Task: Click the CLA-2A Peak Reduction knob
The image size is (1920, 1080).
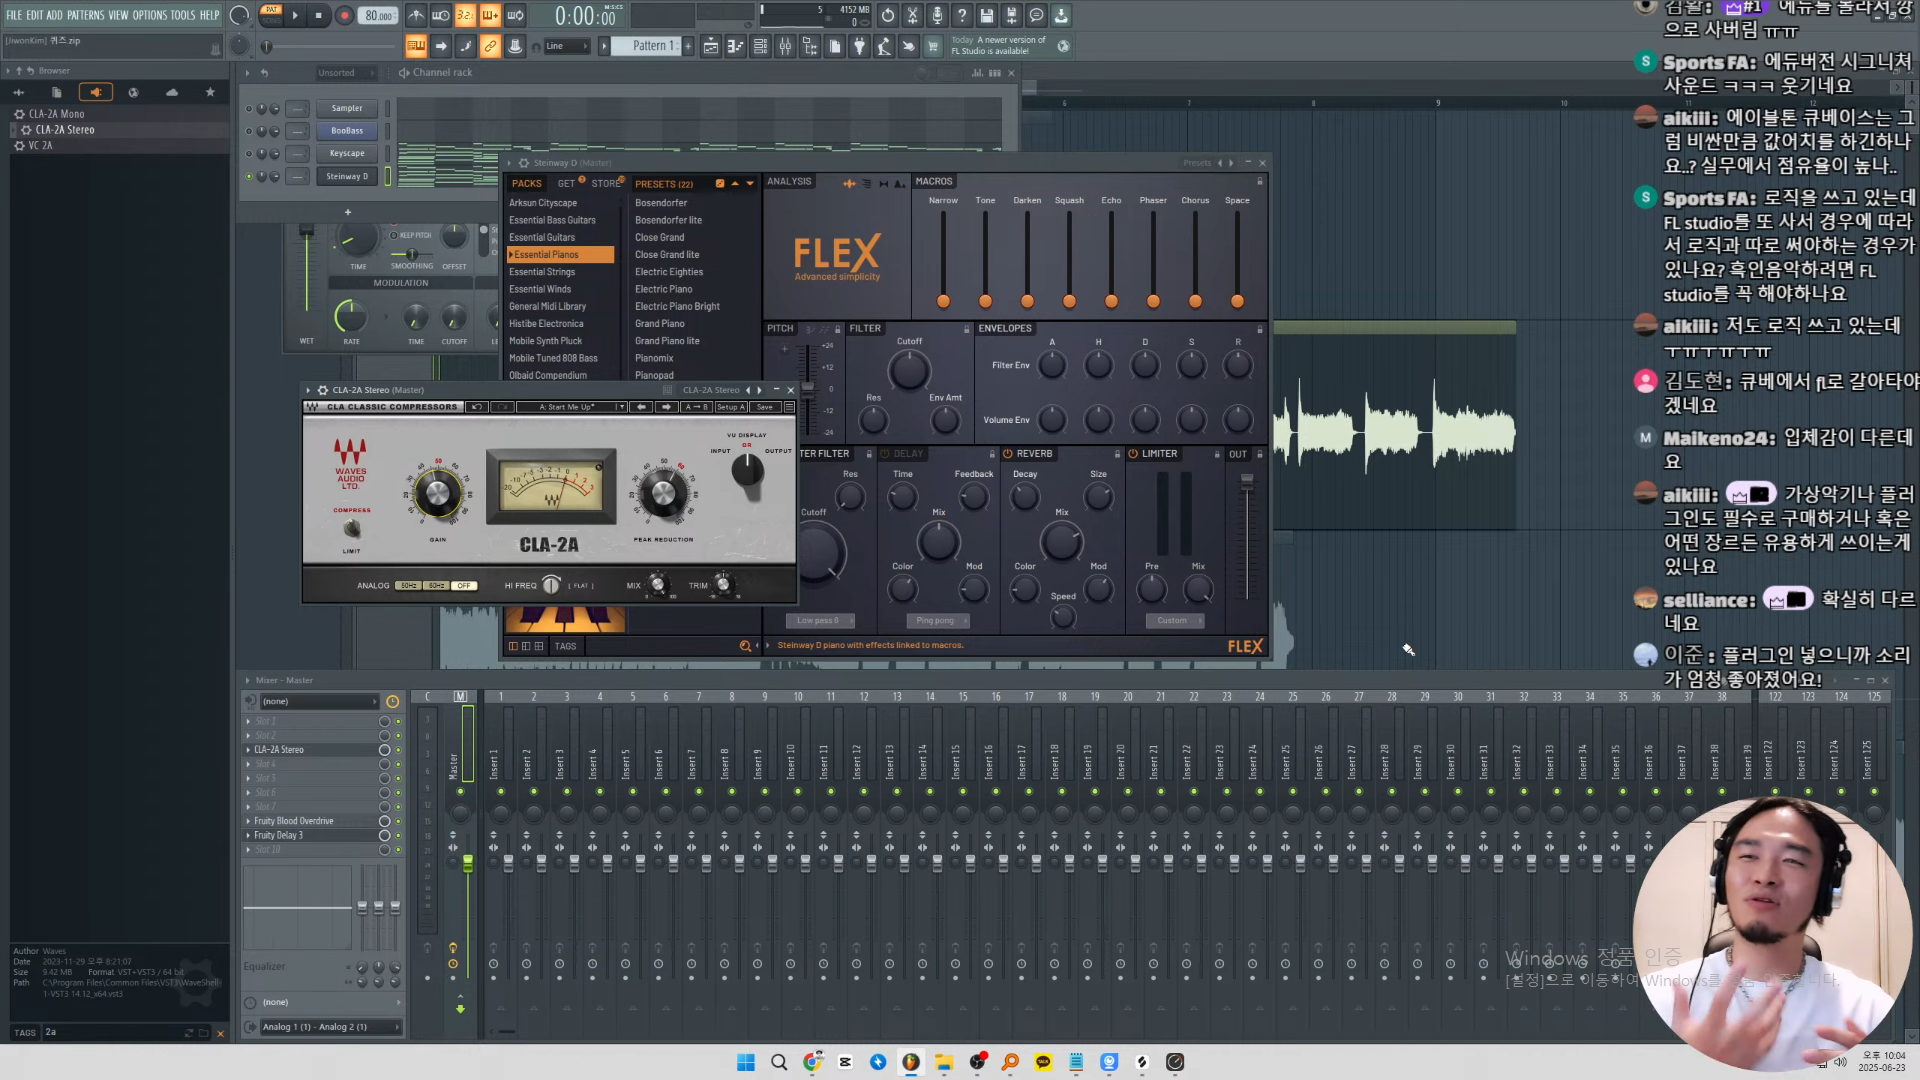Action: click(663, 493)
